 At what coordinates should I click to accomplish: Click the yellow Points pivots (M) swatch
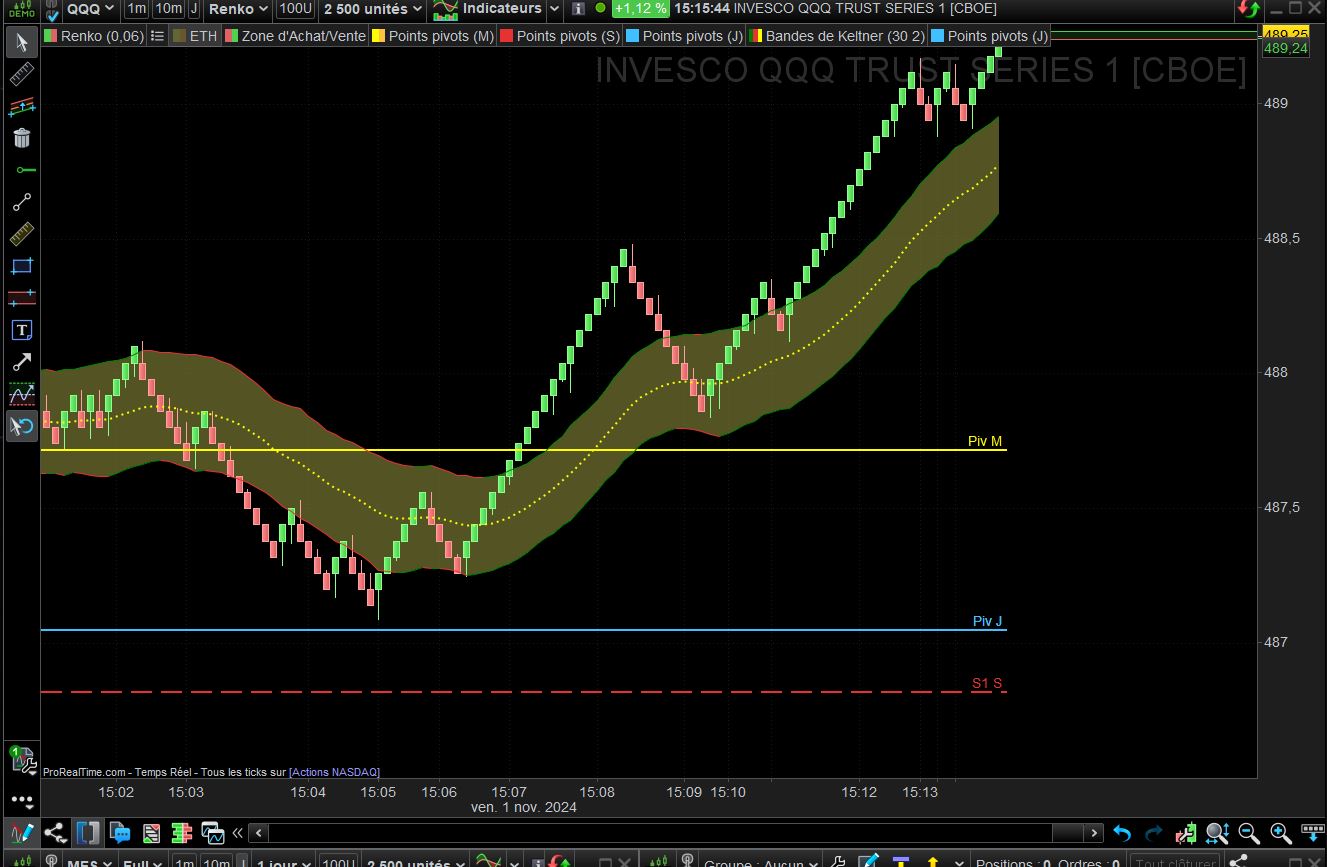coord(378,36)
